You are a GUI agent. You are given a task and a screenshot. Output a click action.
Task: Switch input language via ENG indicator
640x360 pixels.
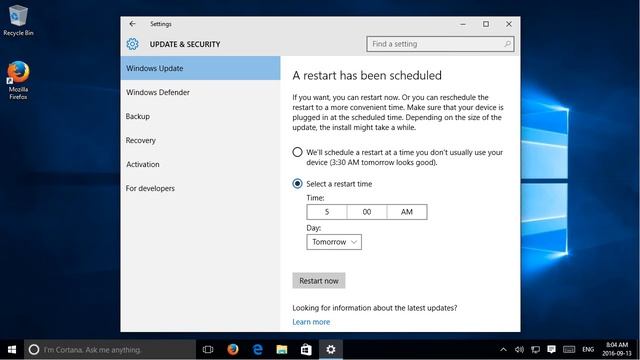(x=588, y=350)
